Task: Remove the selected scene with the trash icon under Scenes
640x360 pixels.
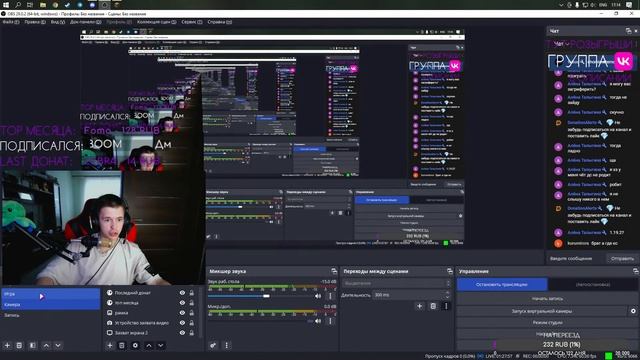Action: pos(19,345)
